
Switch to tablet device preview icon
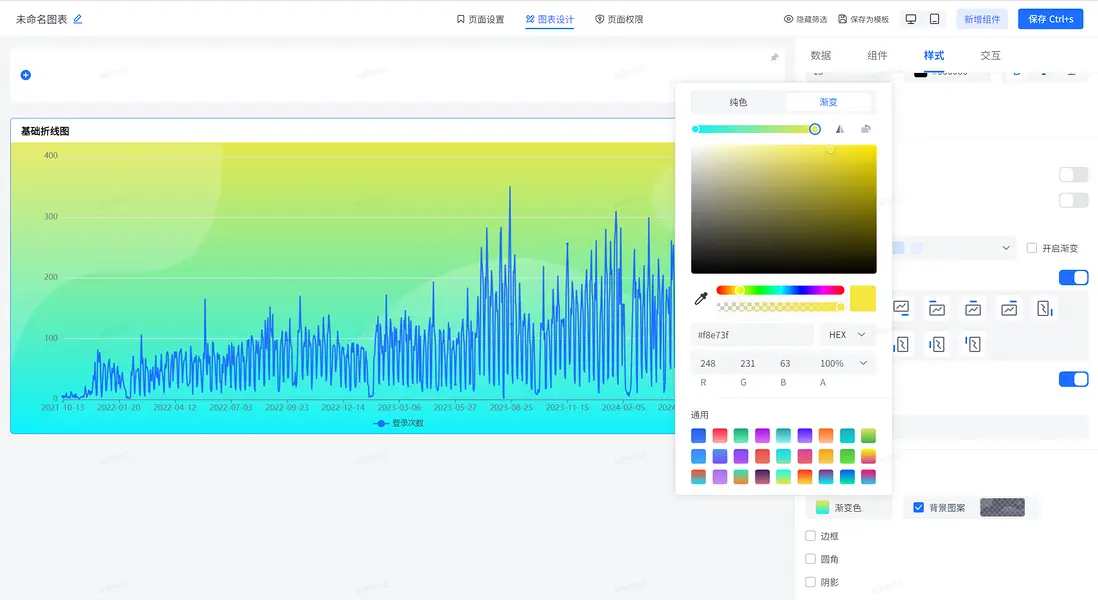[x=934, y=19]
